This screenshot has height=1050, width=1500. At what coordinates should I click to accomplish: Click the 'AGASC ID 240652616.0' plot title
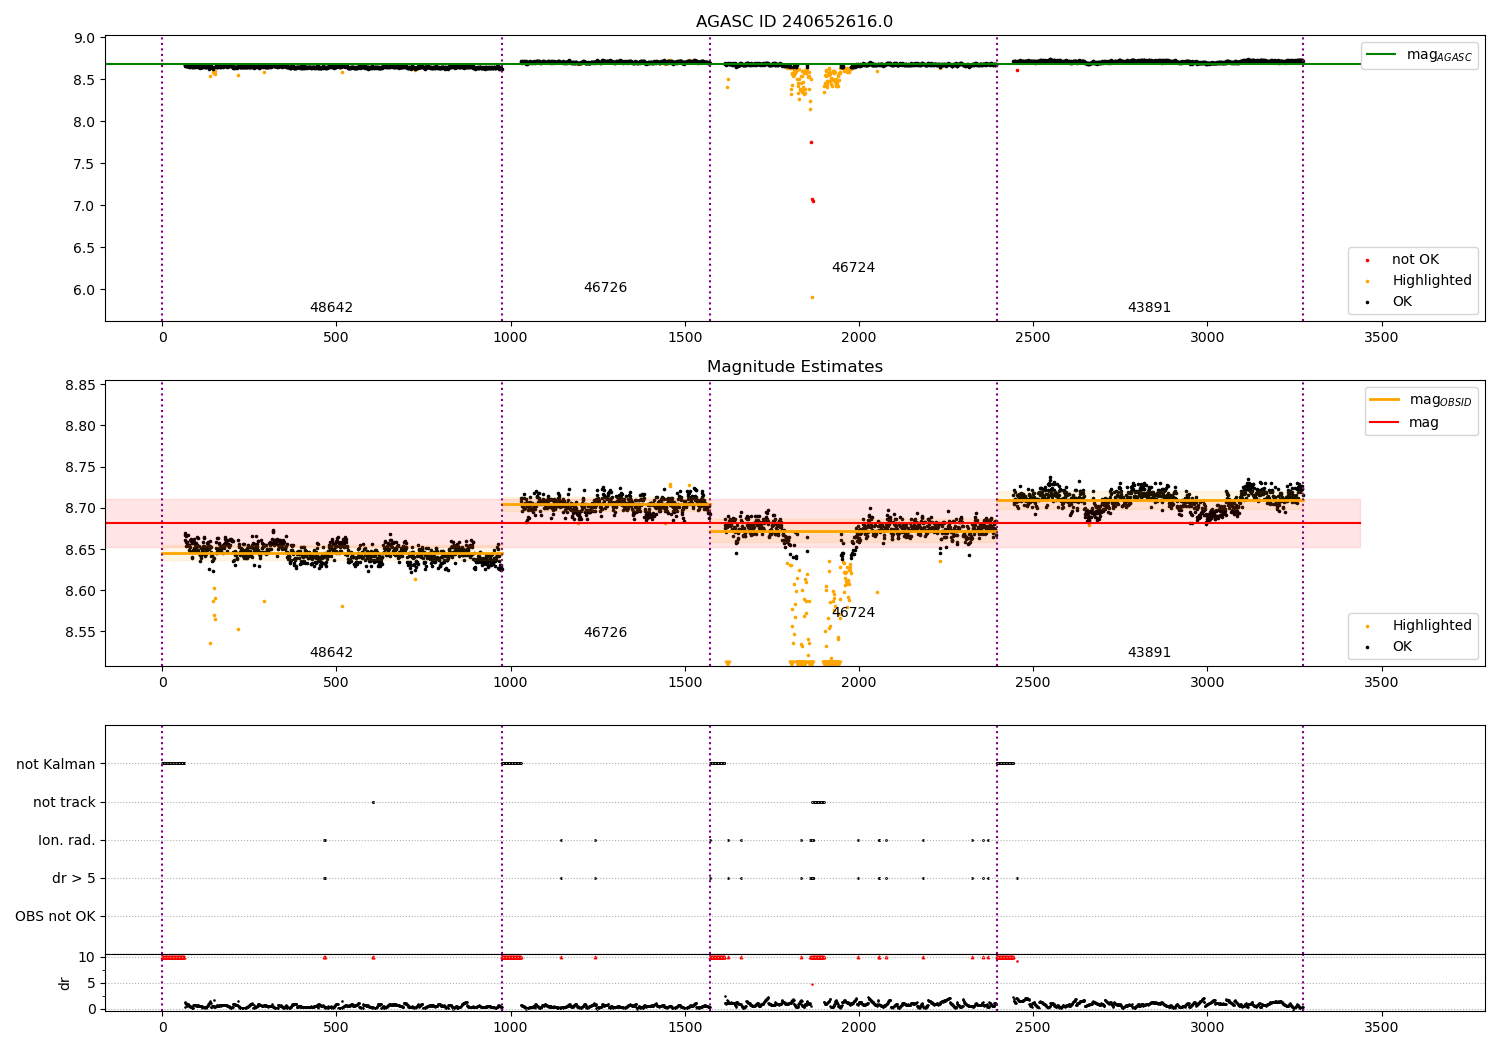[x=794, y=22]
